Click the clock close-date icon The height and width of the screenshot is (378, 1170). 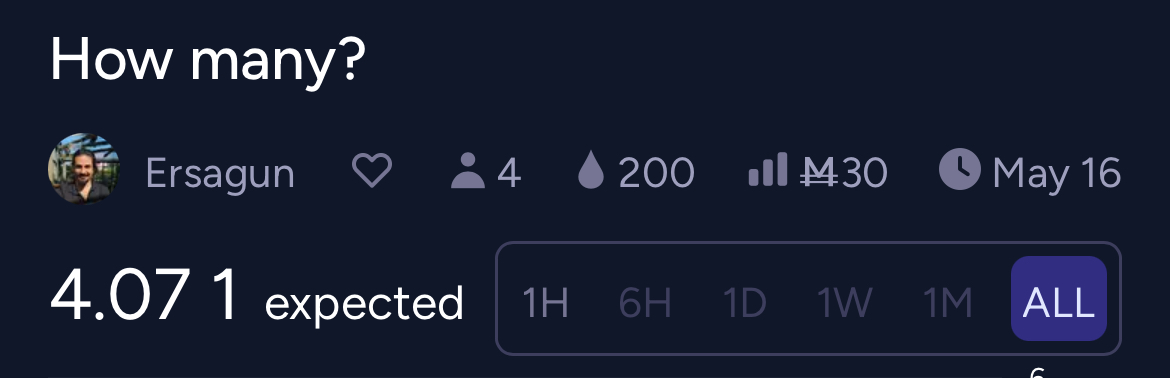pyautogui.click(x=960, y=168)
